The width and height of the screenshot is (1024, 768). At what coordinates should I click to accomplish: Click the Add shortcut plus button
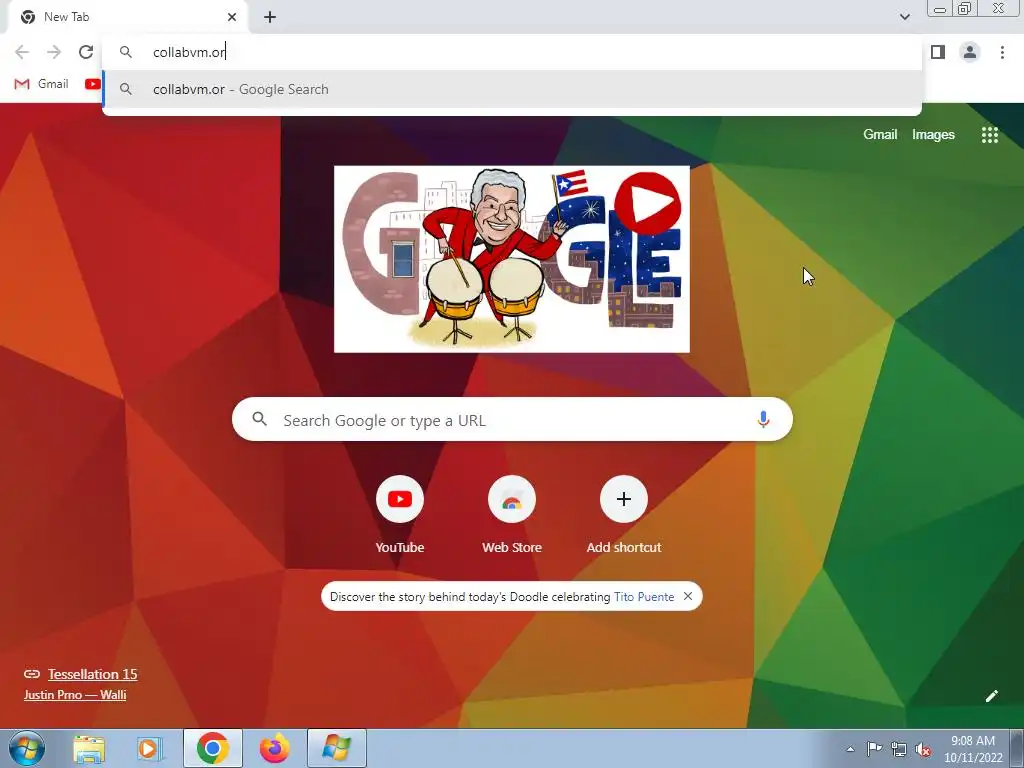[624, 499]
